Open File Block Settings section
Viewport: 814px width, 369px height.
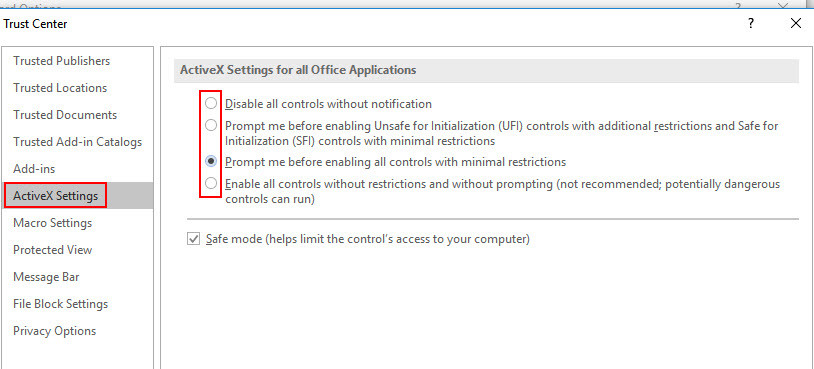[61, 304]
